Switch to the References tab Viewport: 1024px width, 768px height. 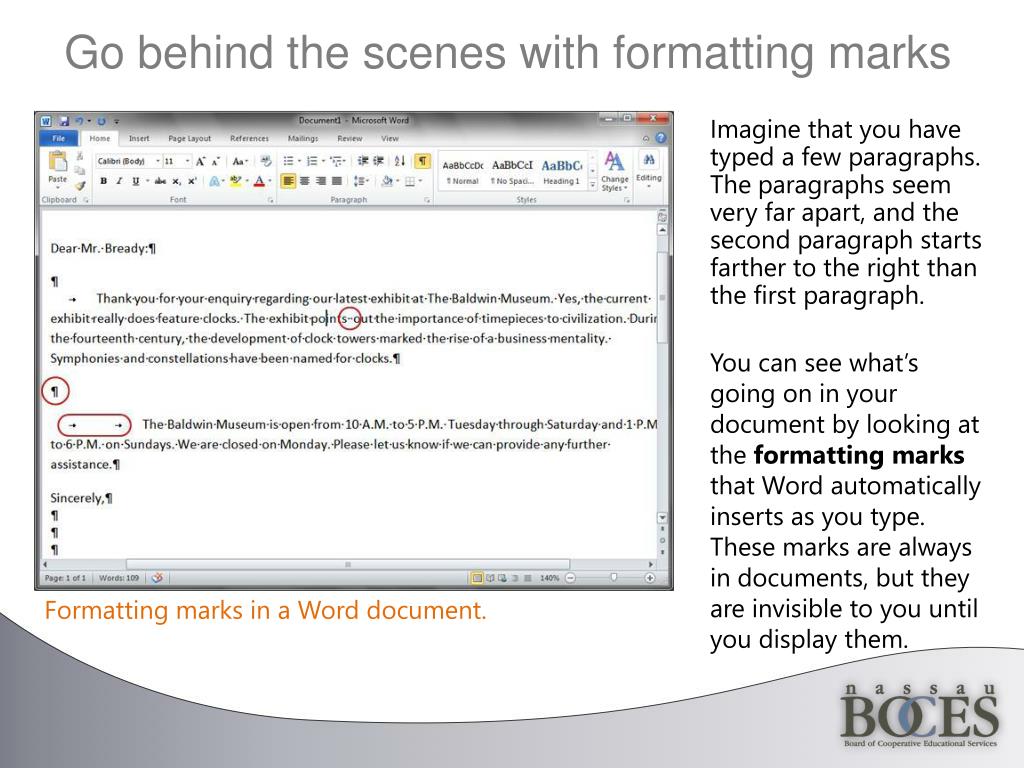249,138
